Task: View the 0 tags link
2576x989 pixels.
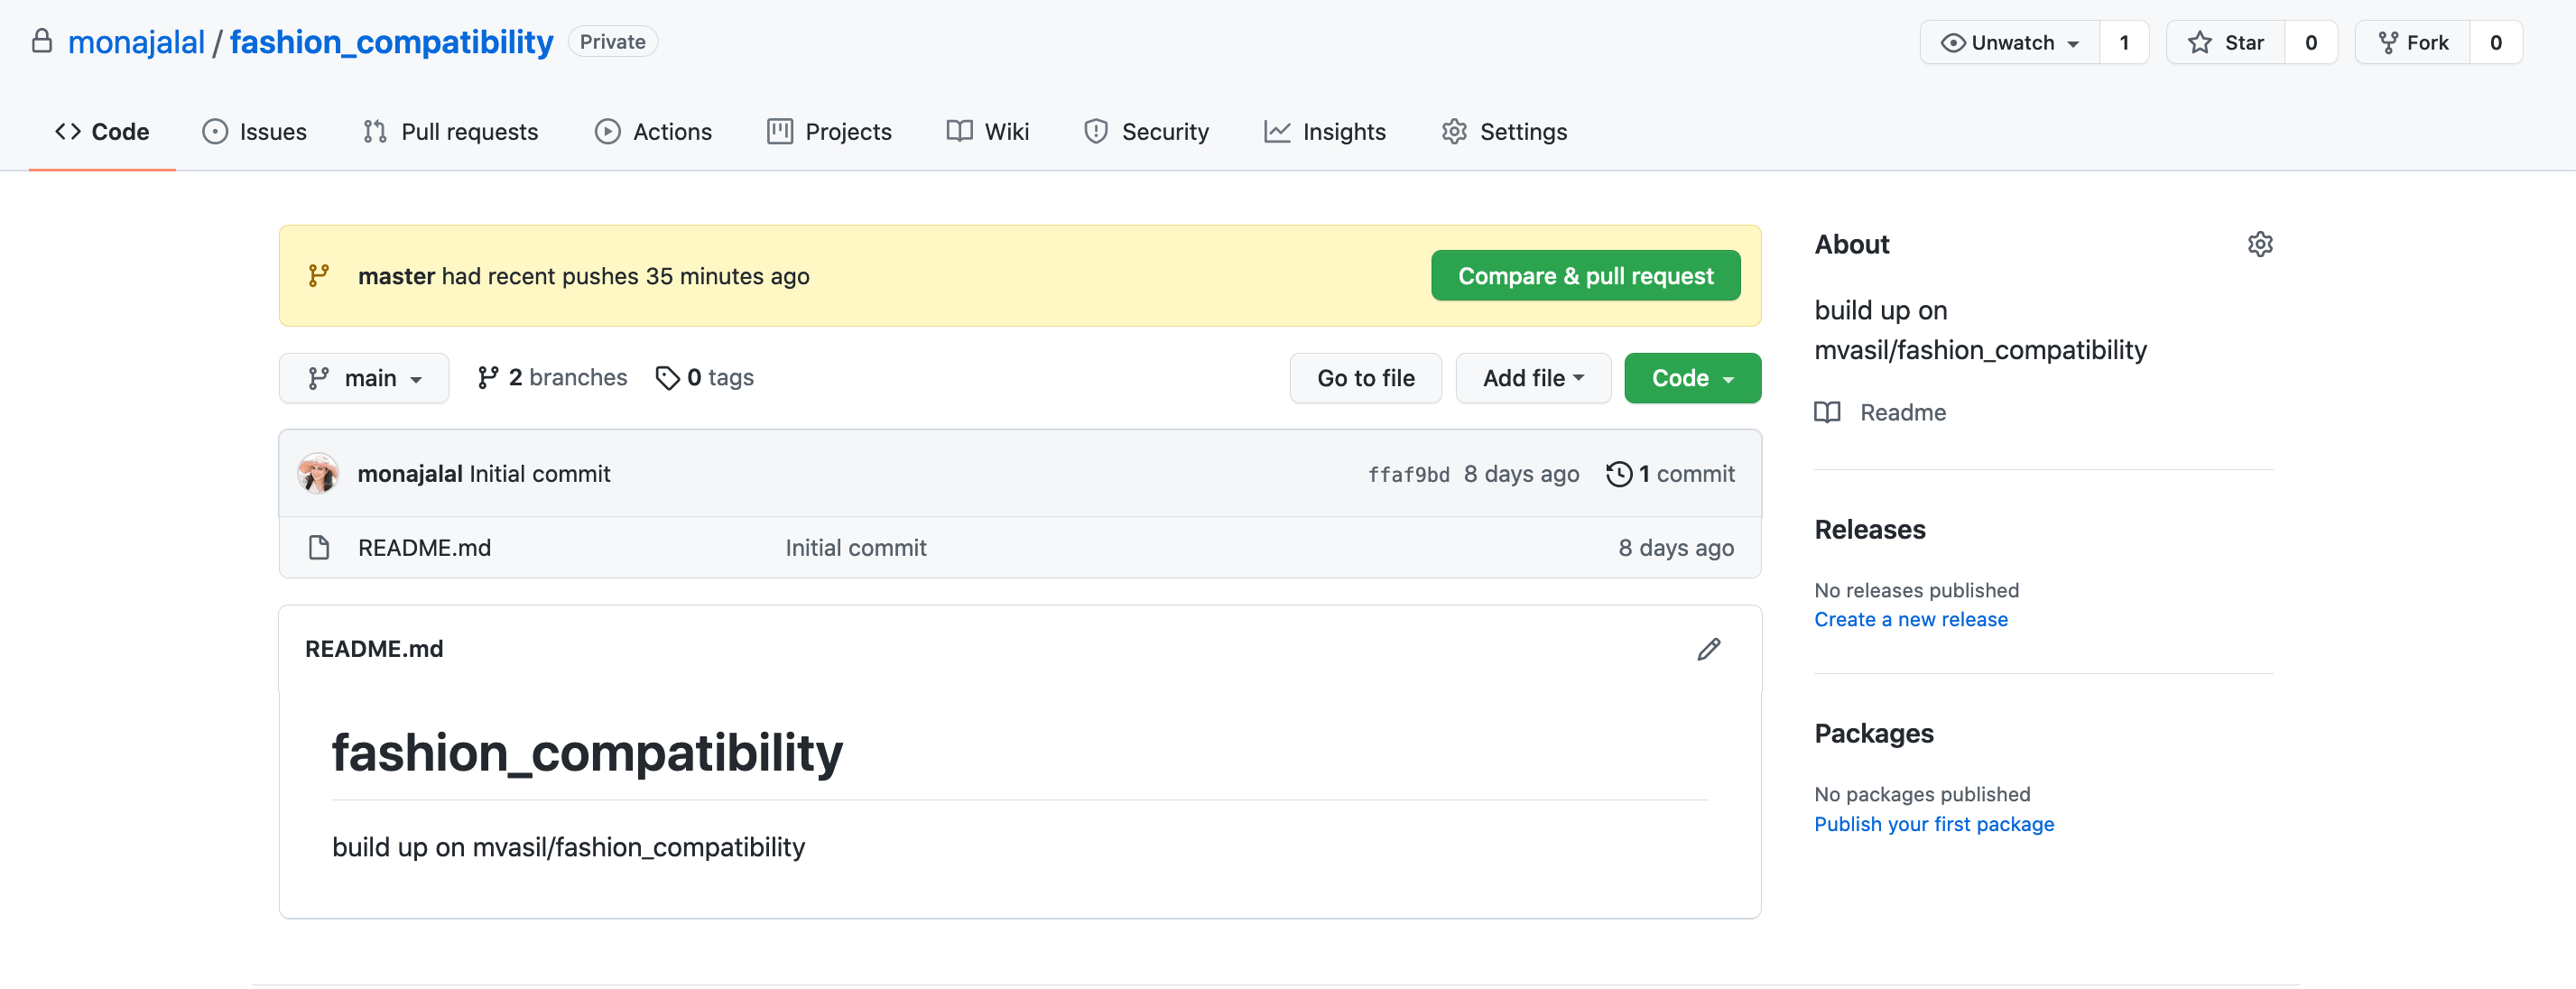Action: [x=704, y=378]
